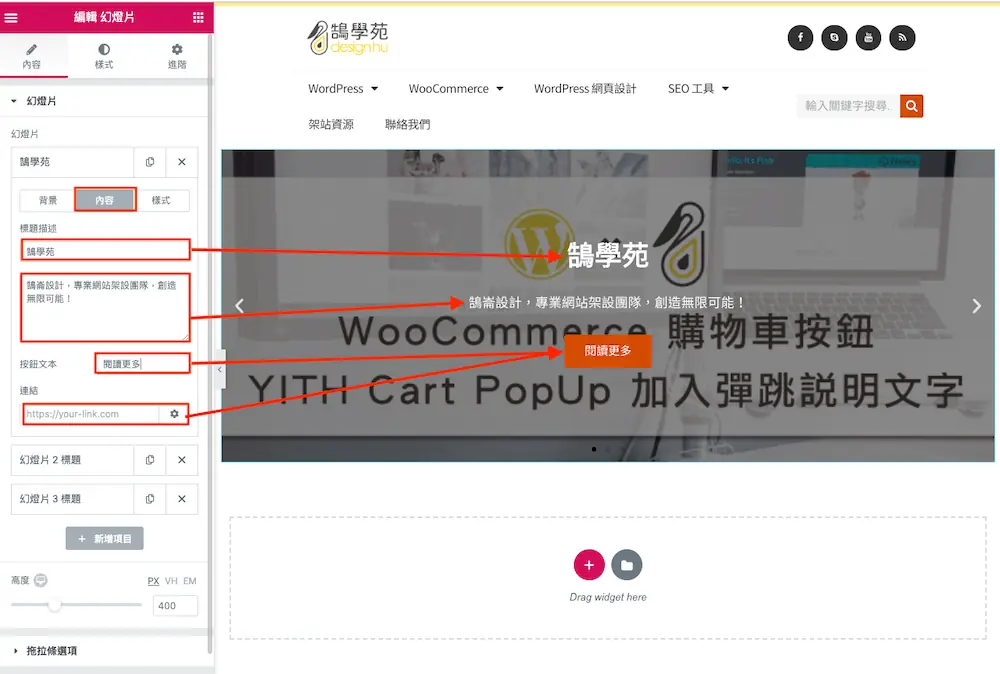This screenshot has height=674, width=1000.
Task: Open the WordPress dropdown menu
Action: click(x=343, y=89)
